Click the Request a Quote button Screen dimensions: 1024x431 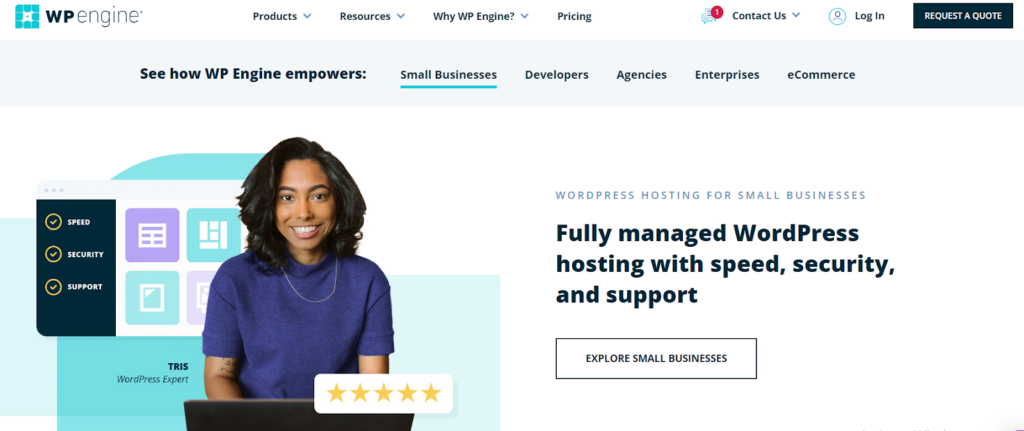click(x=963, y=16)
